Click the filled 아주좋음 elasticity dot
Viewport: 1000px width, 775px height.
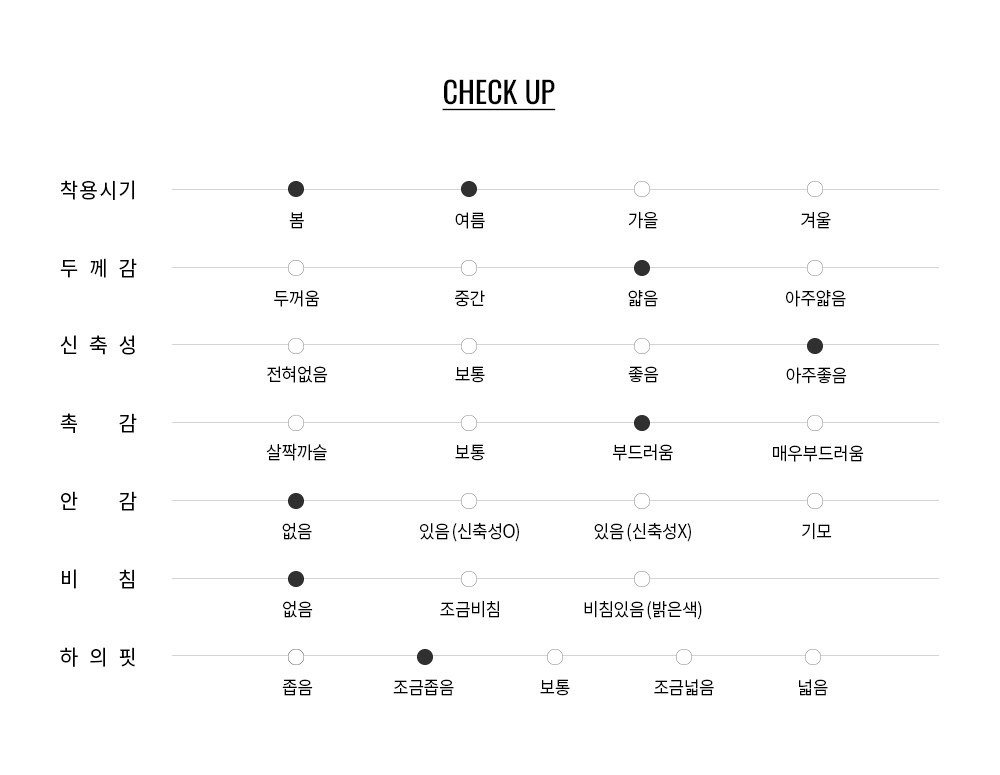coord(814,346)
